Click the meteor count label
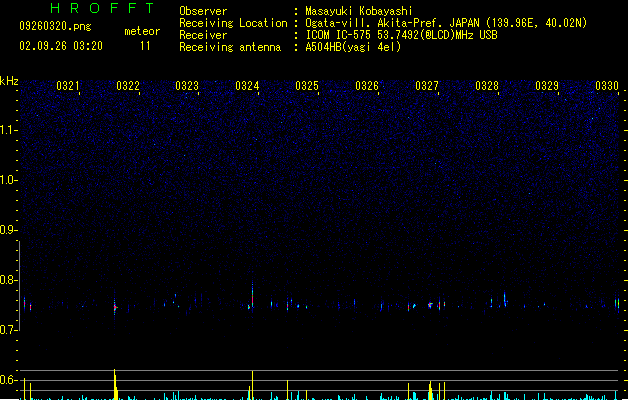 [142, 31]
